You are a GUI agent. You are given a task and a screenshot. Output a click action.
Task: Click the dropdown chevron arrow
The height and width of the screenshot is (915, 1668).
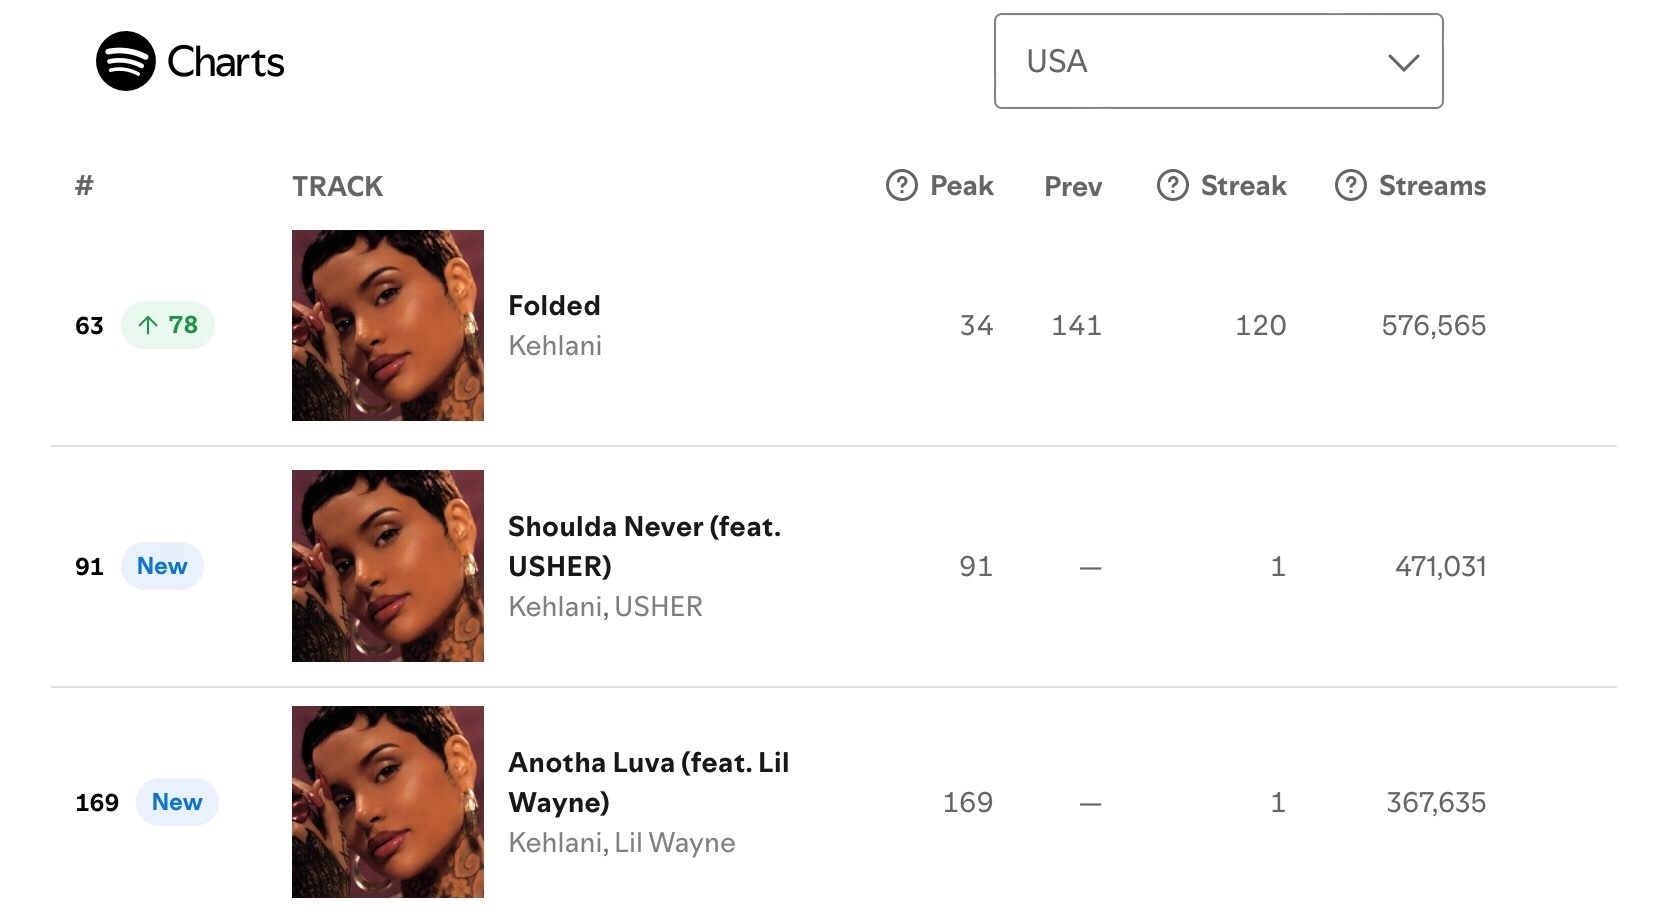point(1403,62)
